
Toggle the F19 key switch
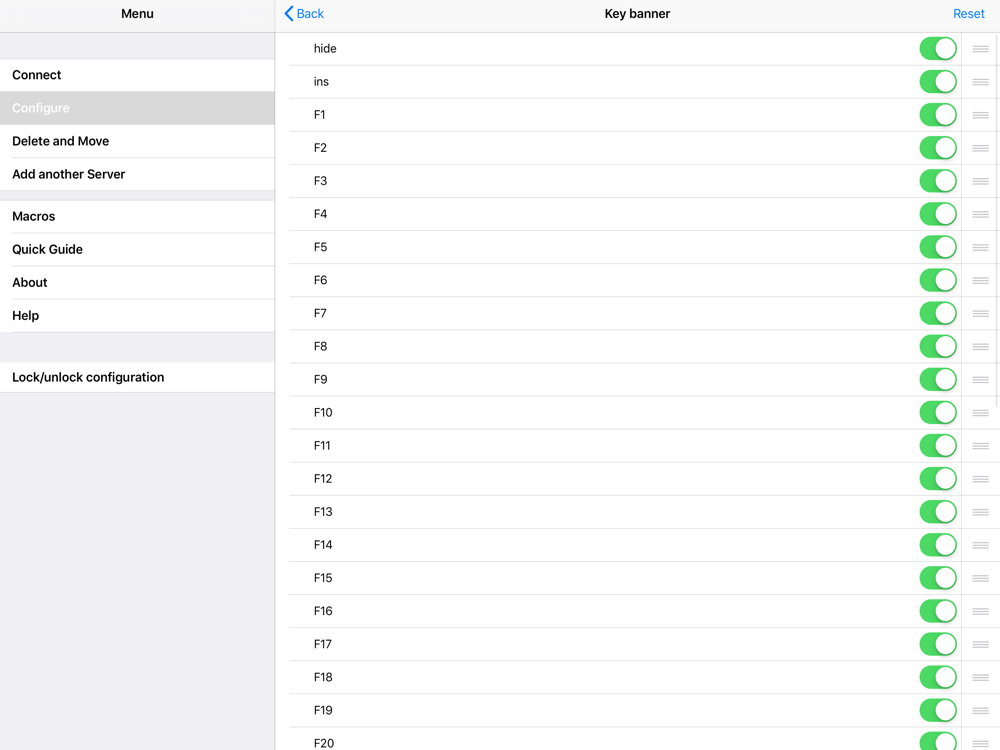938,710
